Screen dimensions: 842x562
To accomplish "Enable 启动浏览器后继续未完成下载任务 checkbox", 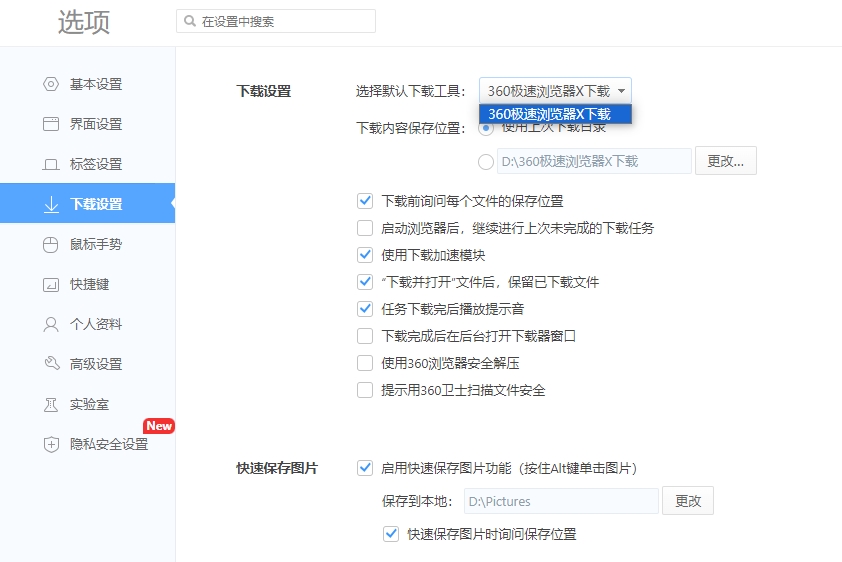I will pos(365,228).
